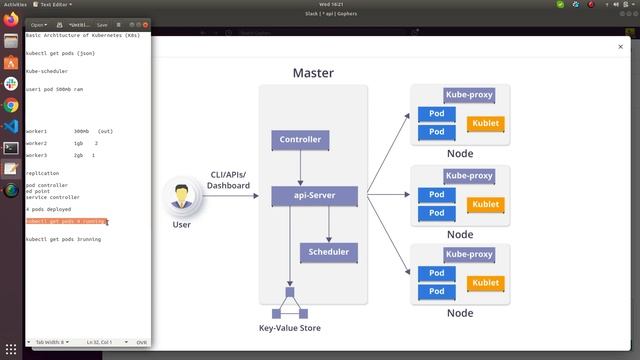Viewport: 640px width, 360px height.
Task: Click the api-Server box in the diagram
Action: (x=315, y=196)
